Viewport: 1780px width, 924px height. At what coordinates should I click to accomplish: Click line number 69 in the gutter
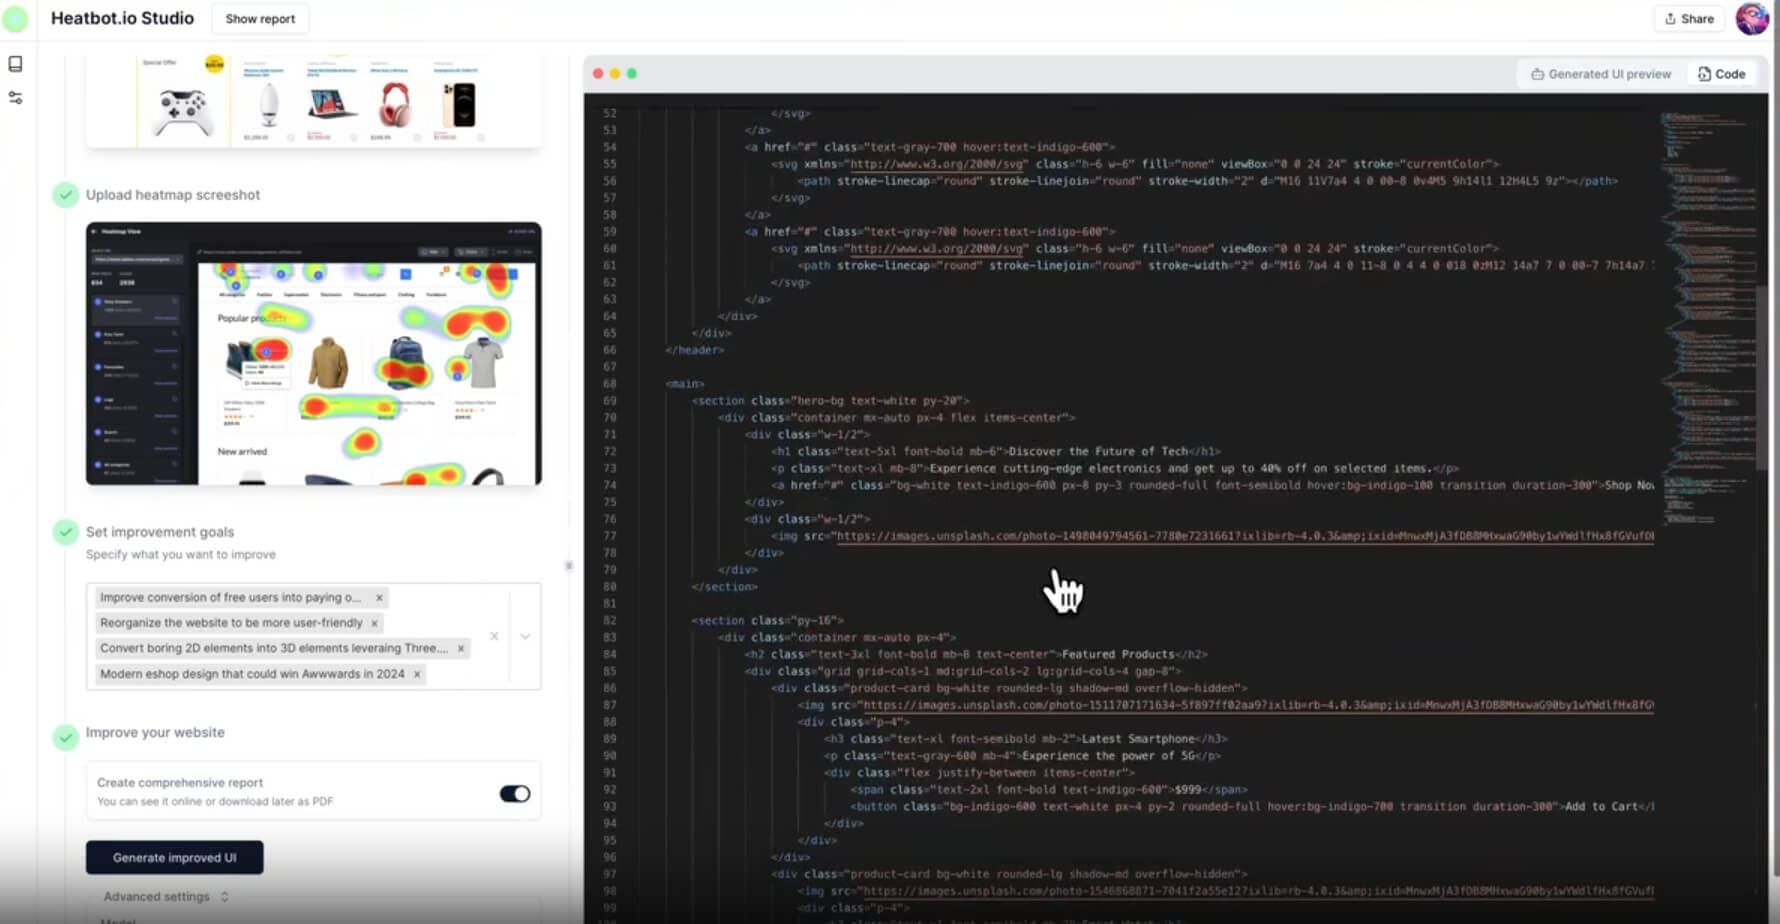[x=610, y=400]
